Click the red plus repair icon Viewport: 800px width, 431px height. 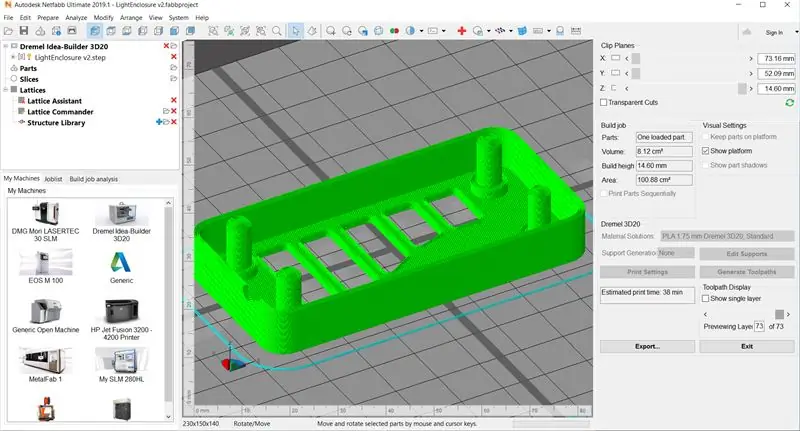tap(462, 31)
